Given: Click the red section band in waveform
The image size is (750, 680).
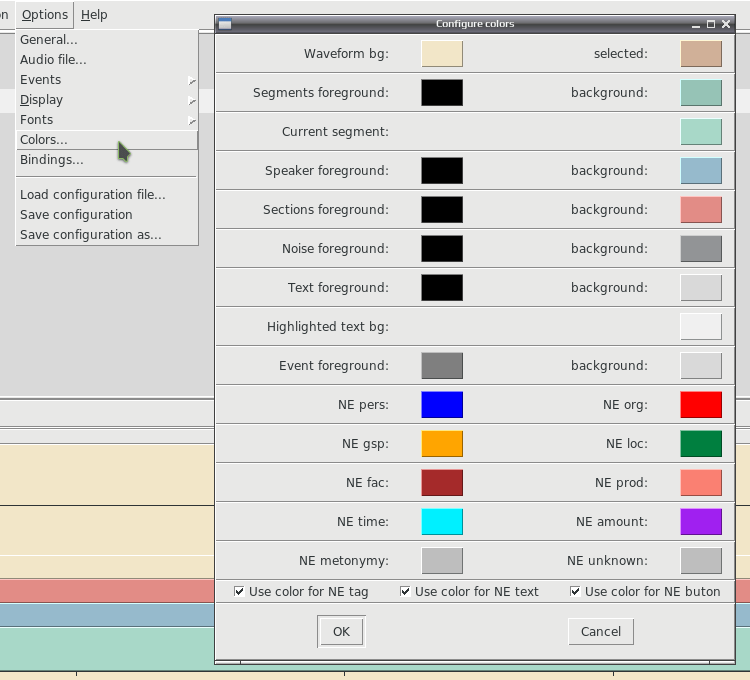Looking at the screenshot, I should [107, 591].
